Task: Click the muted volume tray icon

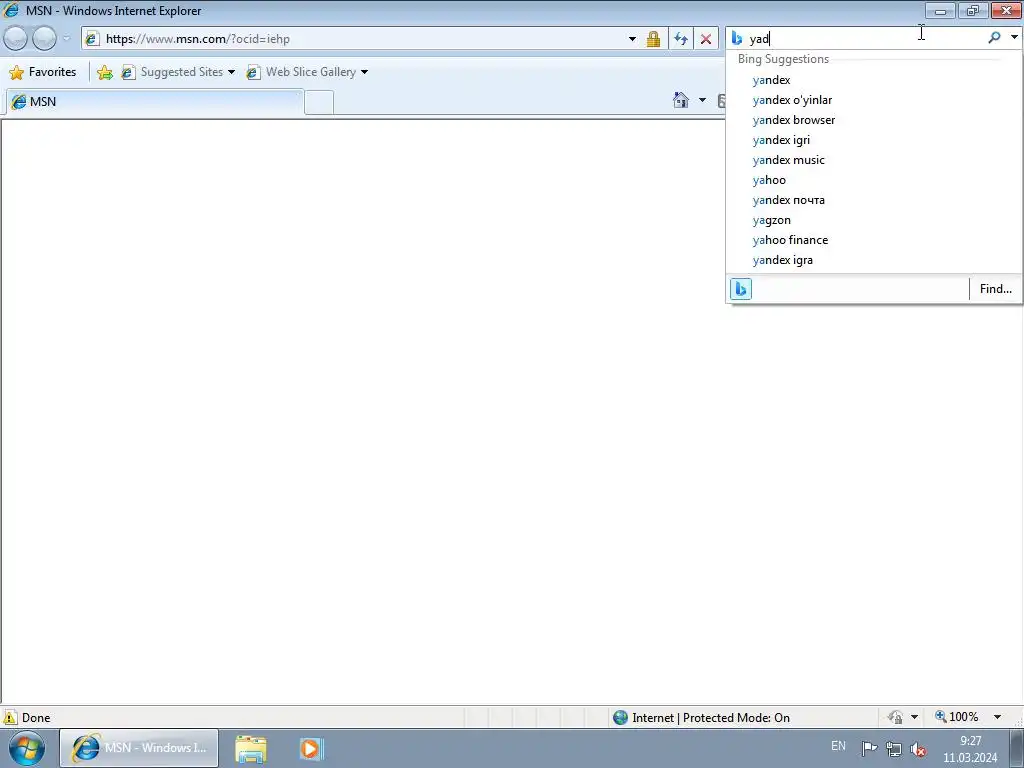Action: click(918, 749)
